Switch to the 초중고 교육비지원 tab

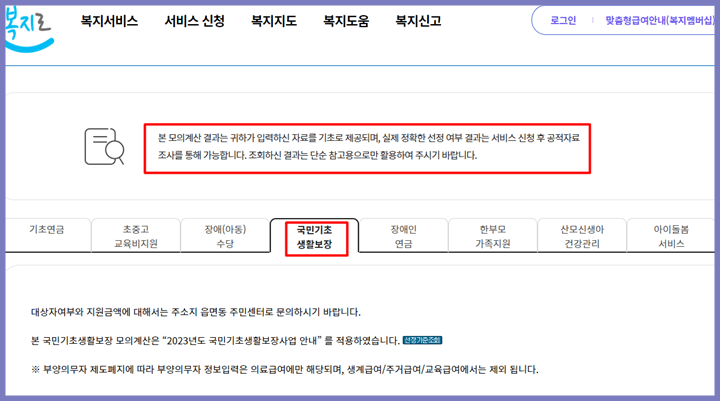[x=136, y=236]
